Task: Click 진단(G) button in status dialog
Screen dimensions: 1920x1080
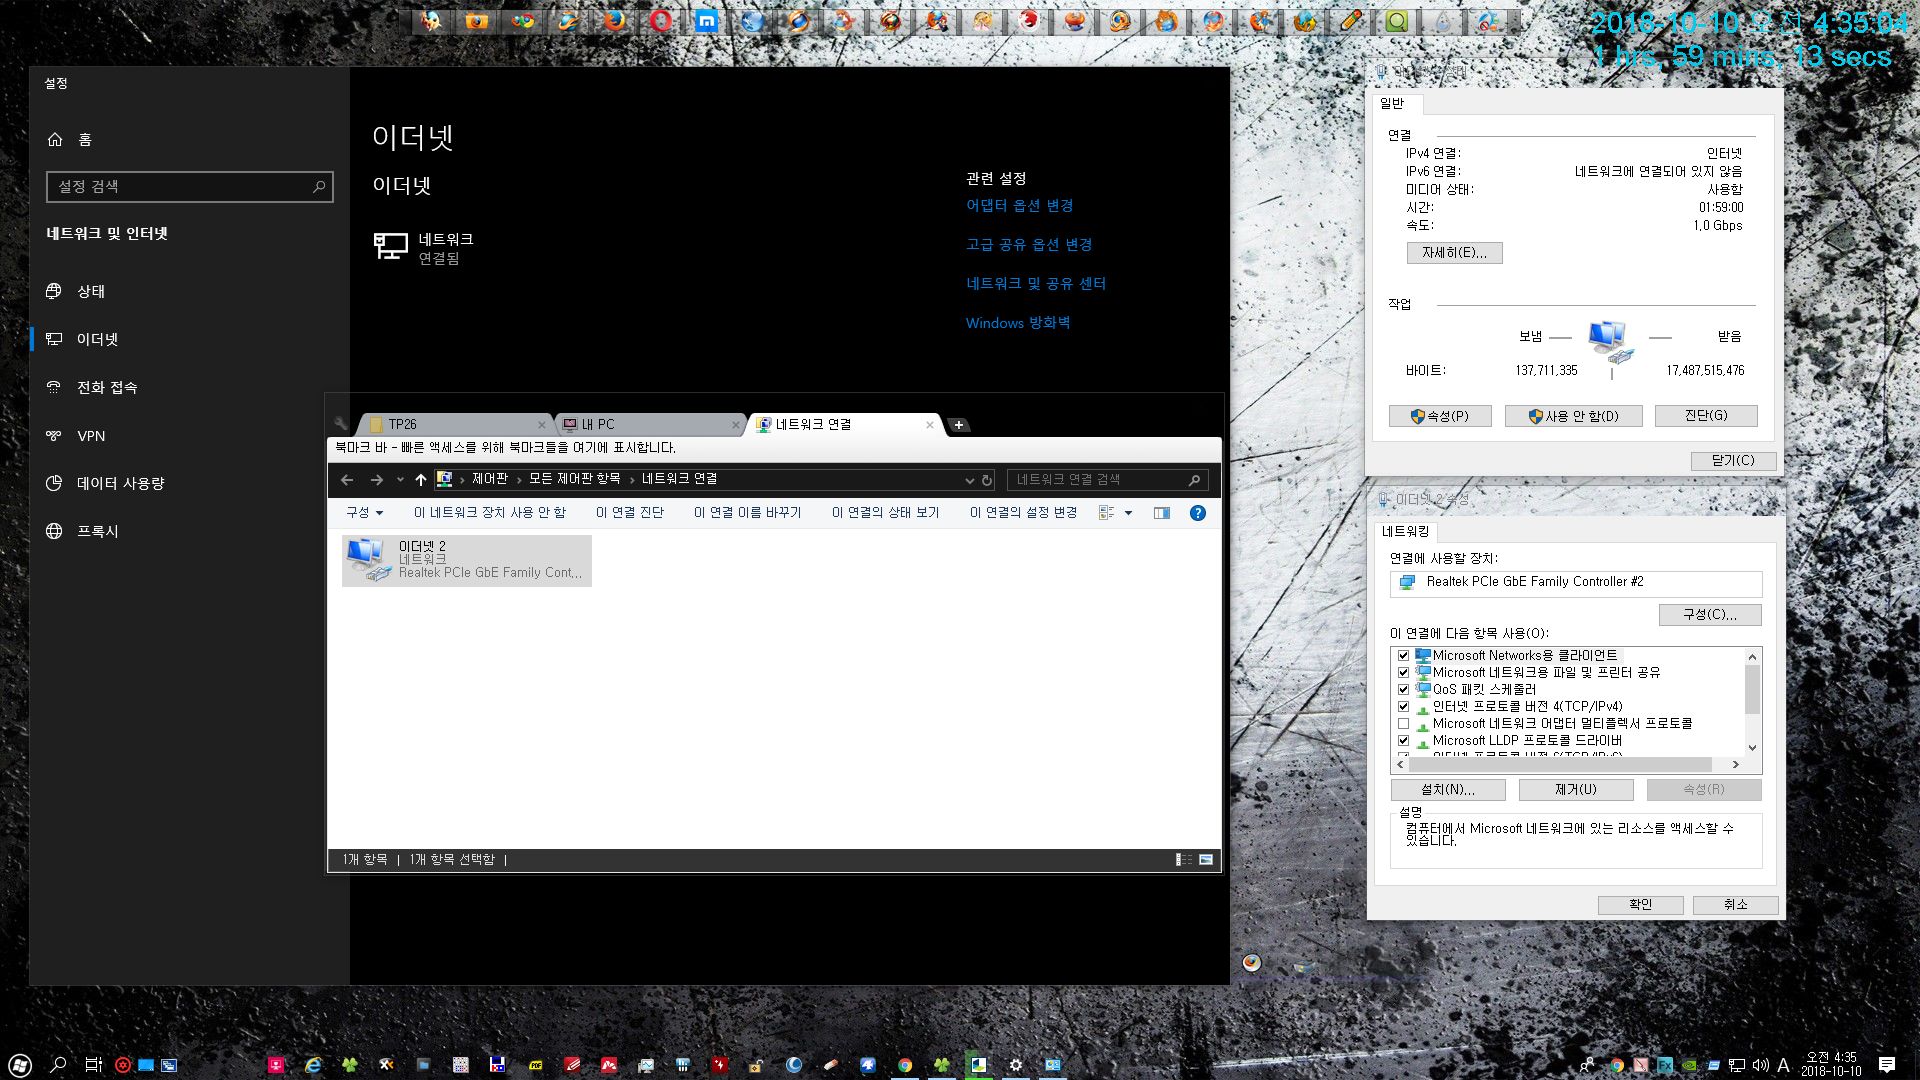Action: click(1706, 416)
